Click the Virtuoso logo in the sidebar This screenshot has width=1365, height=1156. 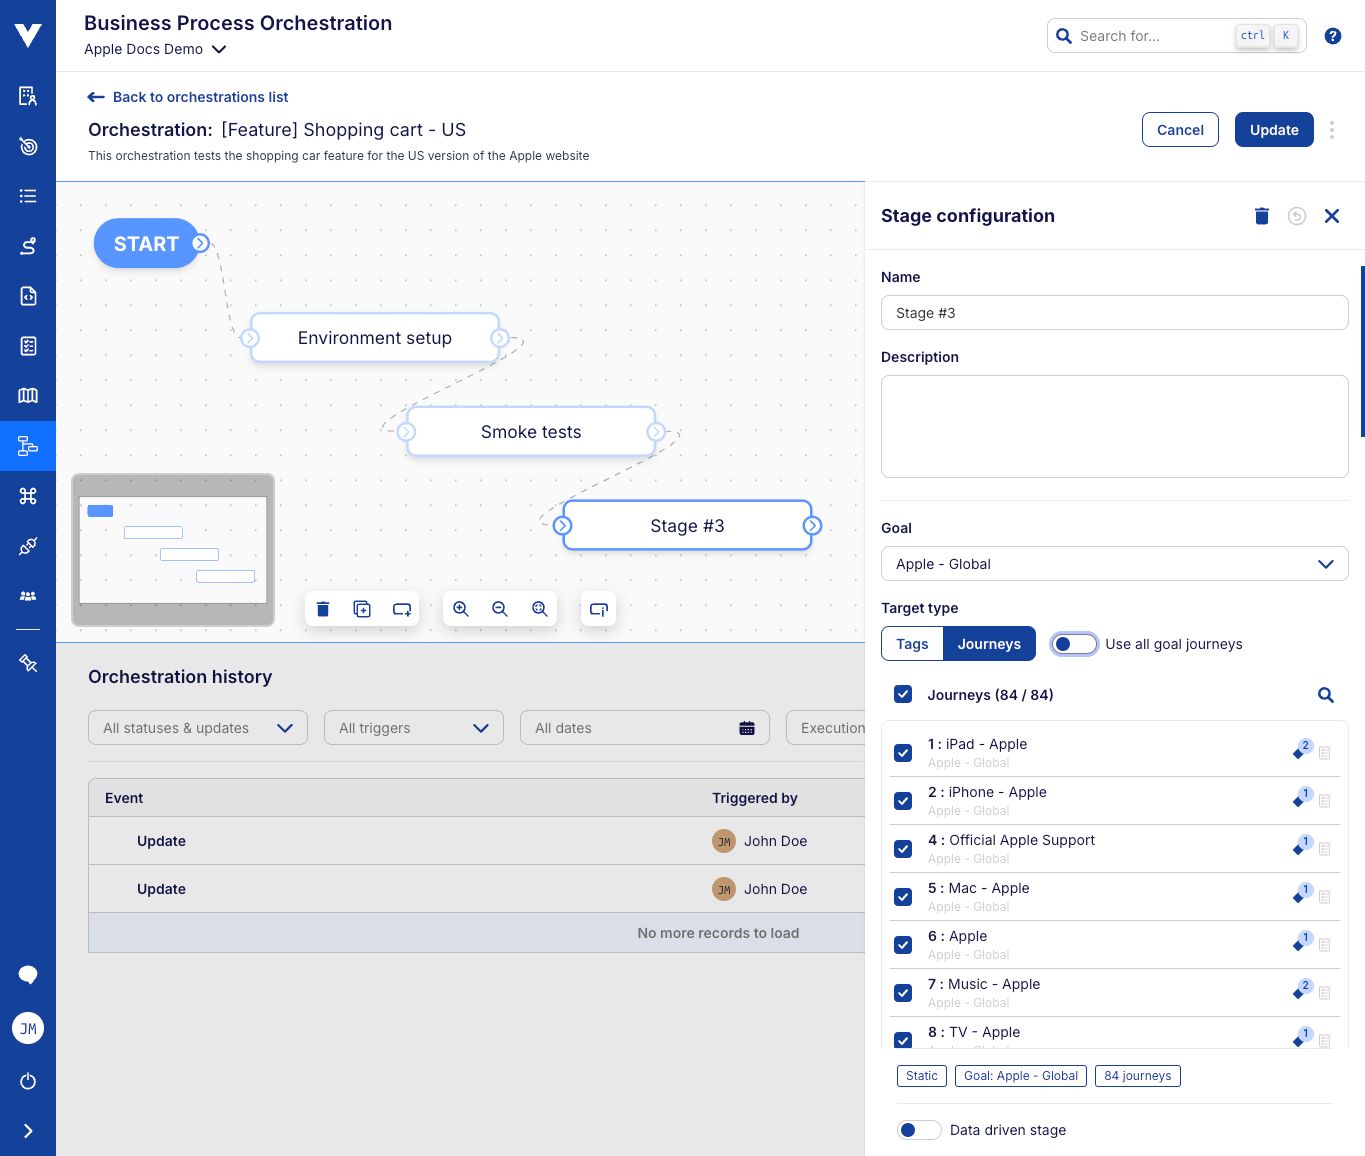click(28, 35)
